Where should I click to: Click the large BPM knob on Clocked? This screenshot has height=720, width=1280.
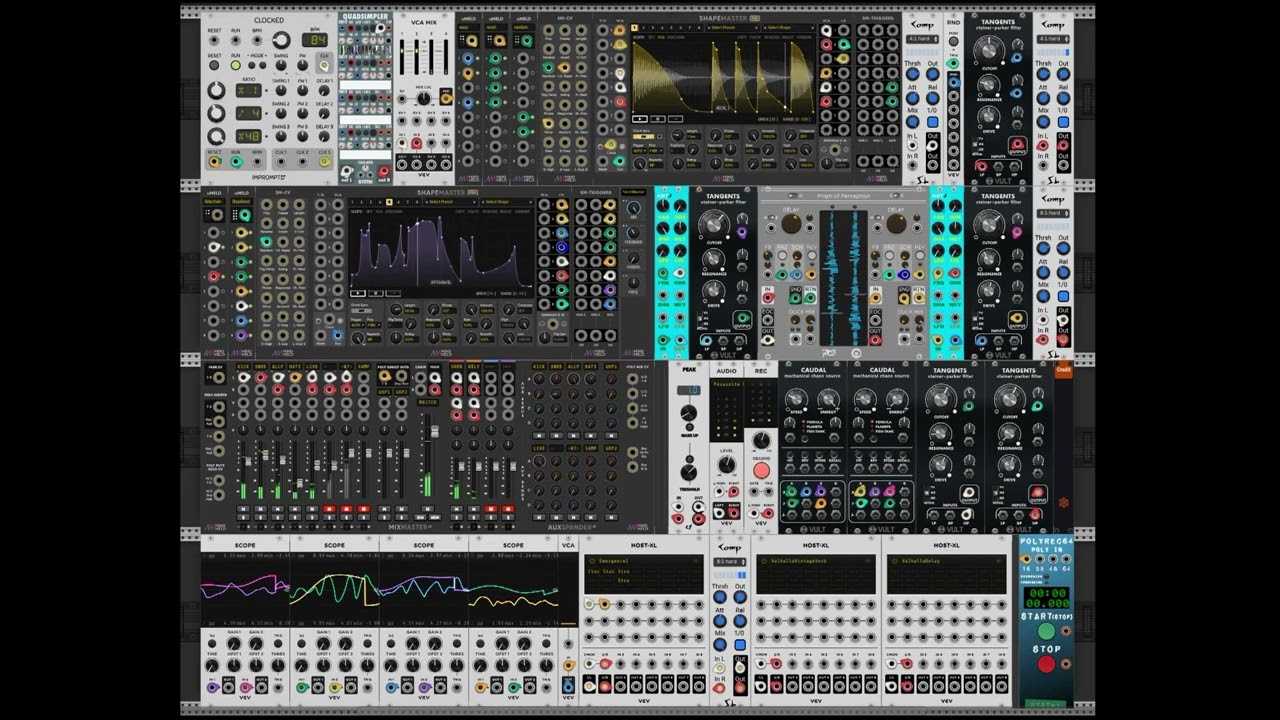(281, 40)
